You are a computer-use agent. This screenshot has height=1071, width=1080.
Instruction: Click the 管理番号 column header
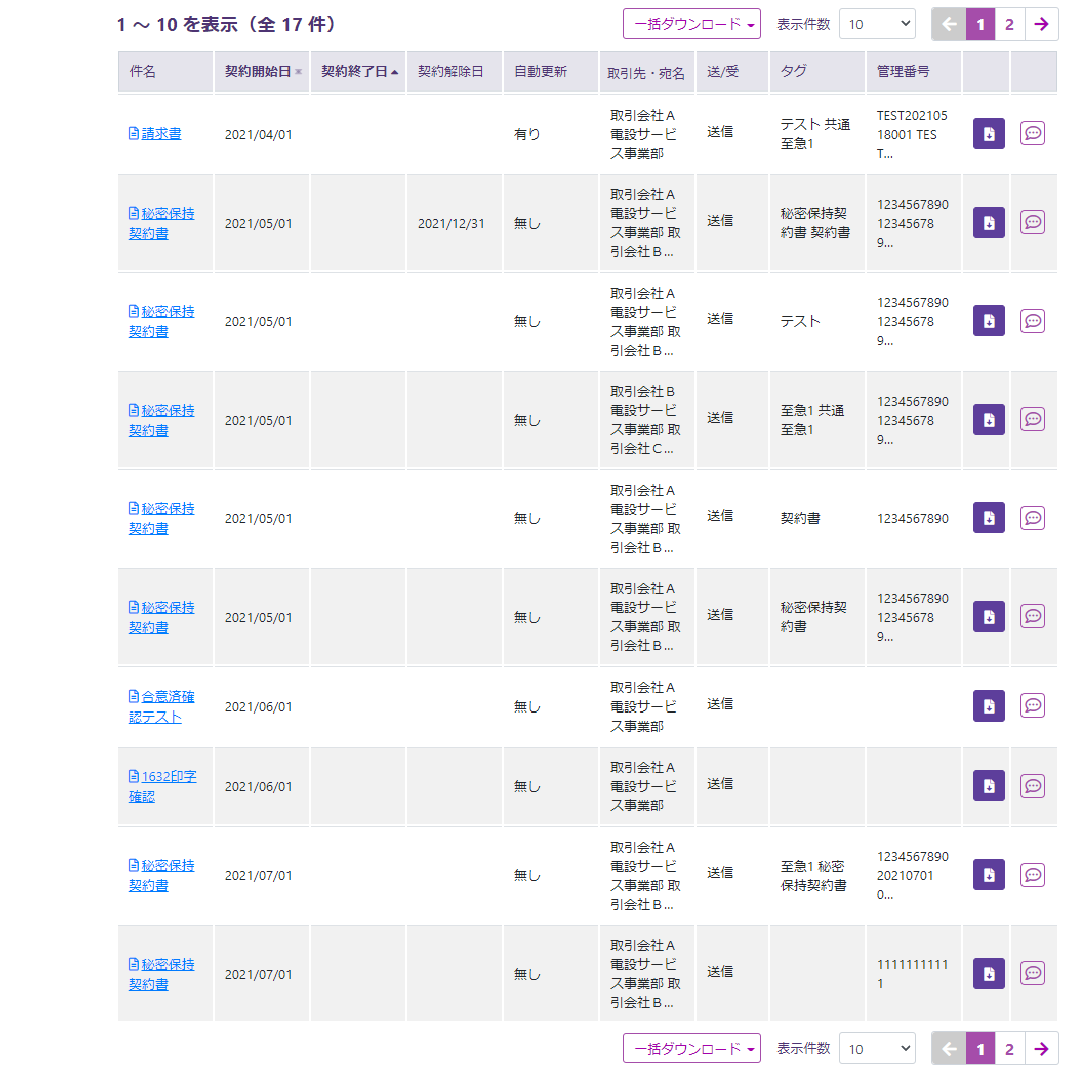click(x=913, y=72)
